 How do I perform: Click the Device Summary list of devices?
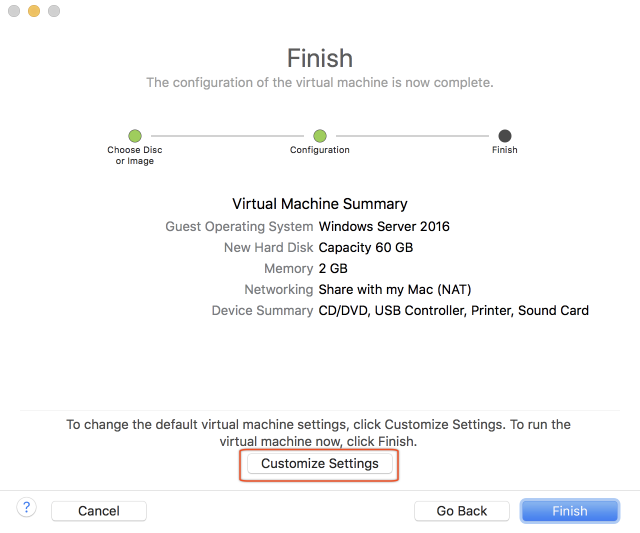tap(453, 310)
